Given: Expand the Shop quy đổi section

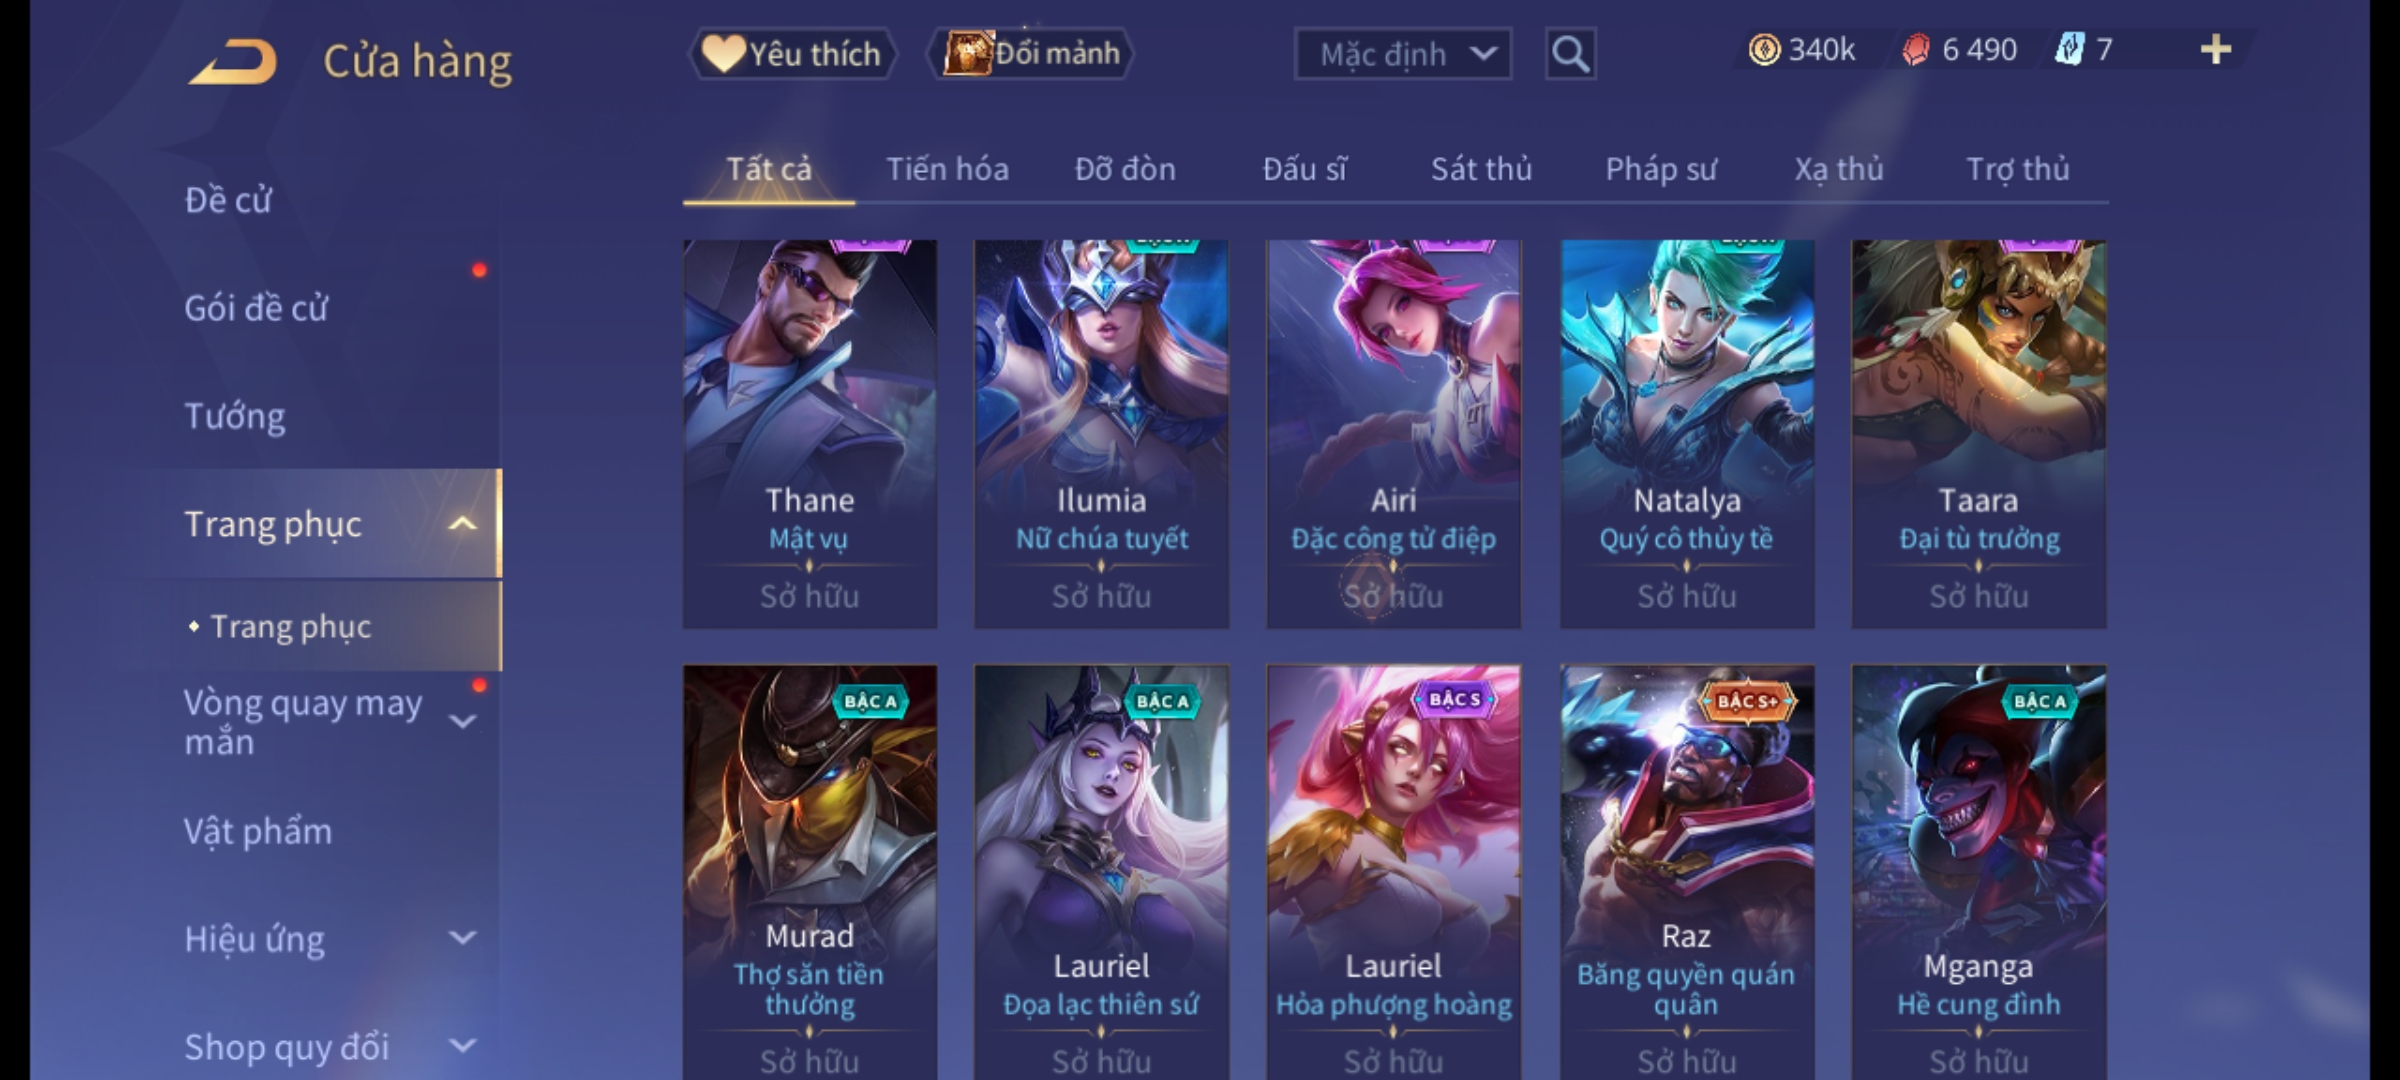Looking at the screenshot, I should 462,1046.
